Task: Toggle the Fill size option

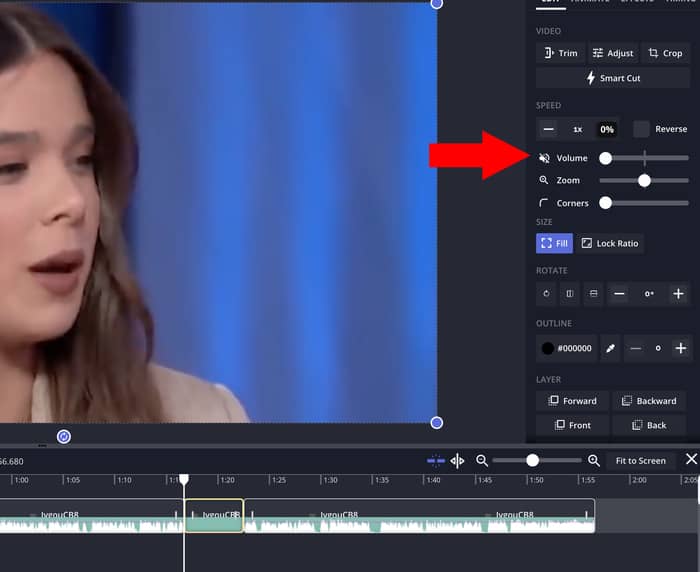Action: (x=554, y=243)
